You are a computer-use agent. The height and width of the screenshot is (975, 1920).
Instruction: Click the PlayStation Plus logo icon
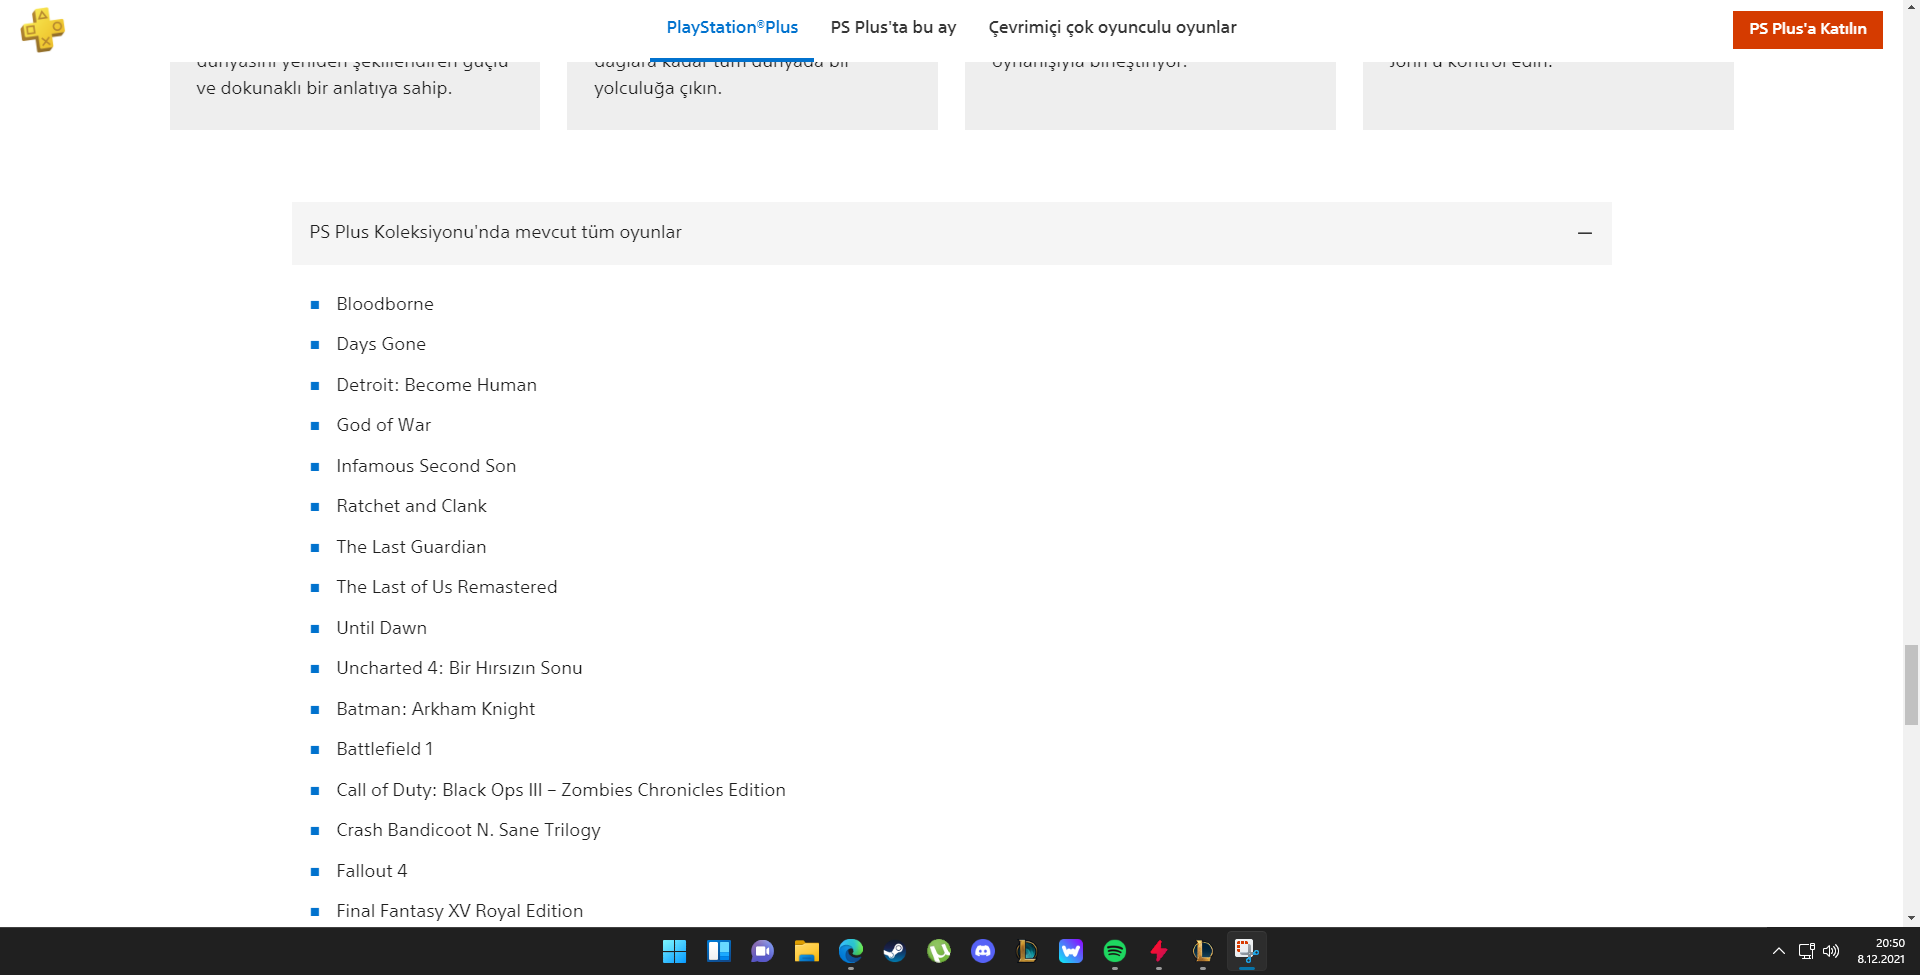click(42, 30)
